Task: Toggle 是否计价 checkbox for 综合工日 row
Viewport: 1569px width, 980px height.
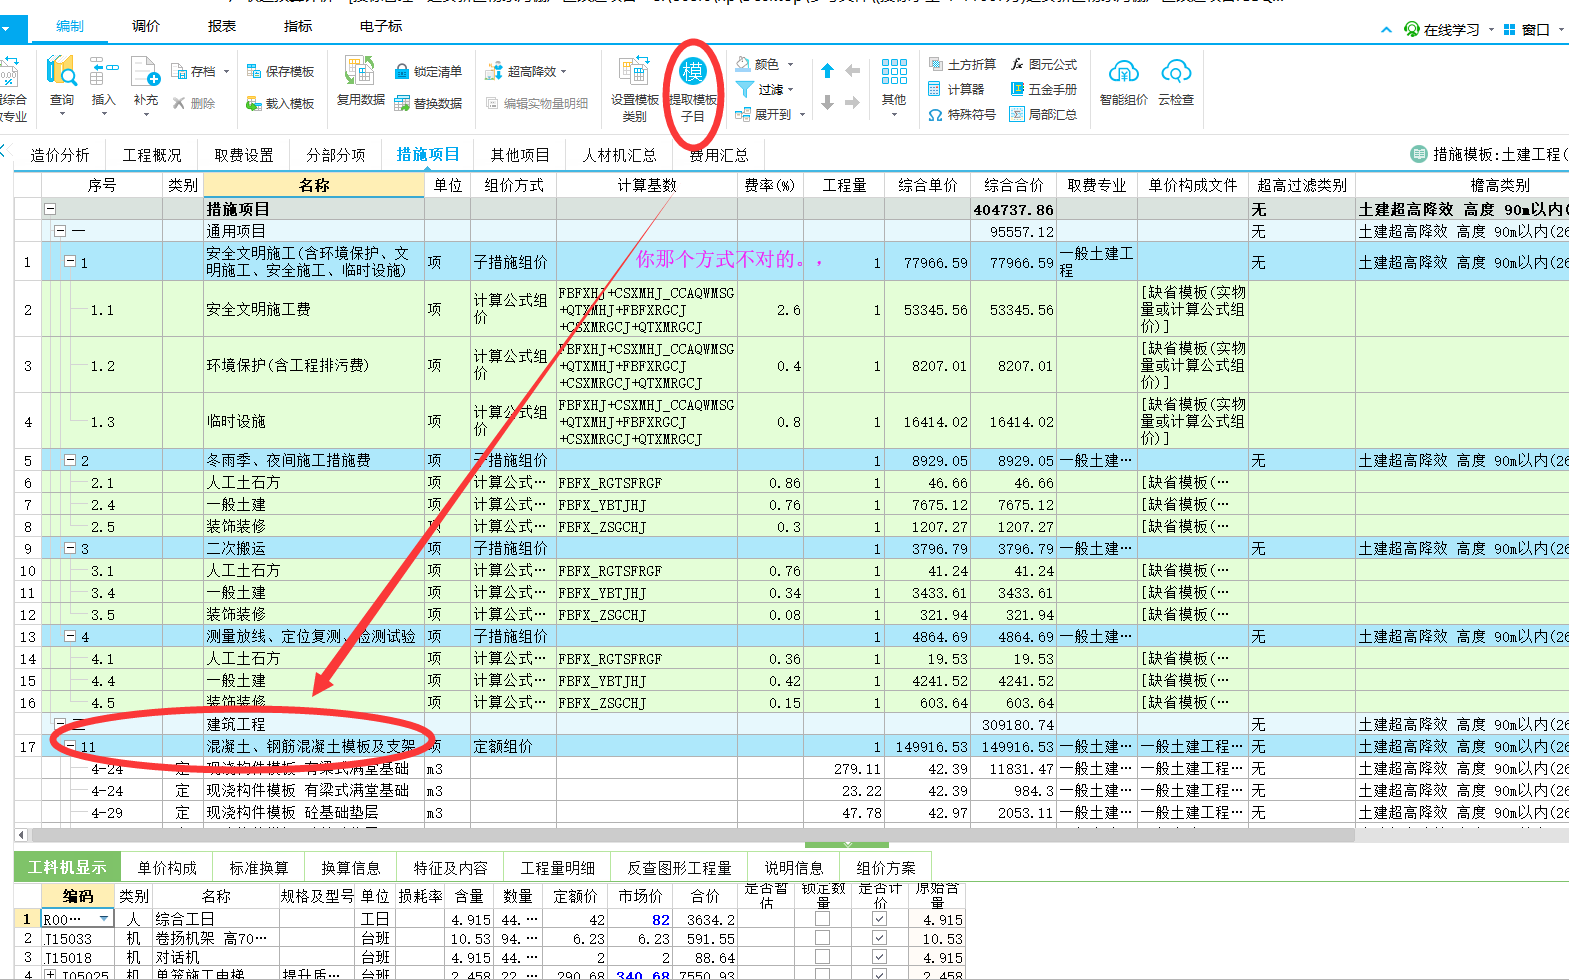Action: click(879, 919)
